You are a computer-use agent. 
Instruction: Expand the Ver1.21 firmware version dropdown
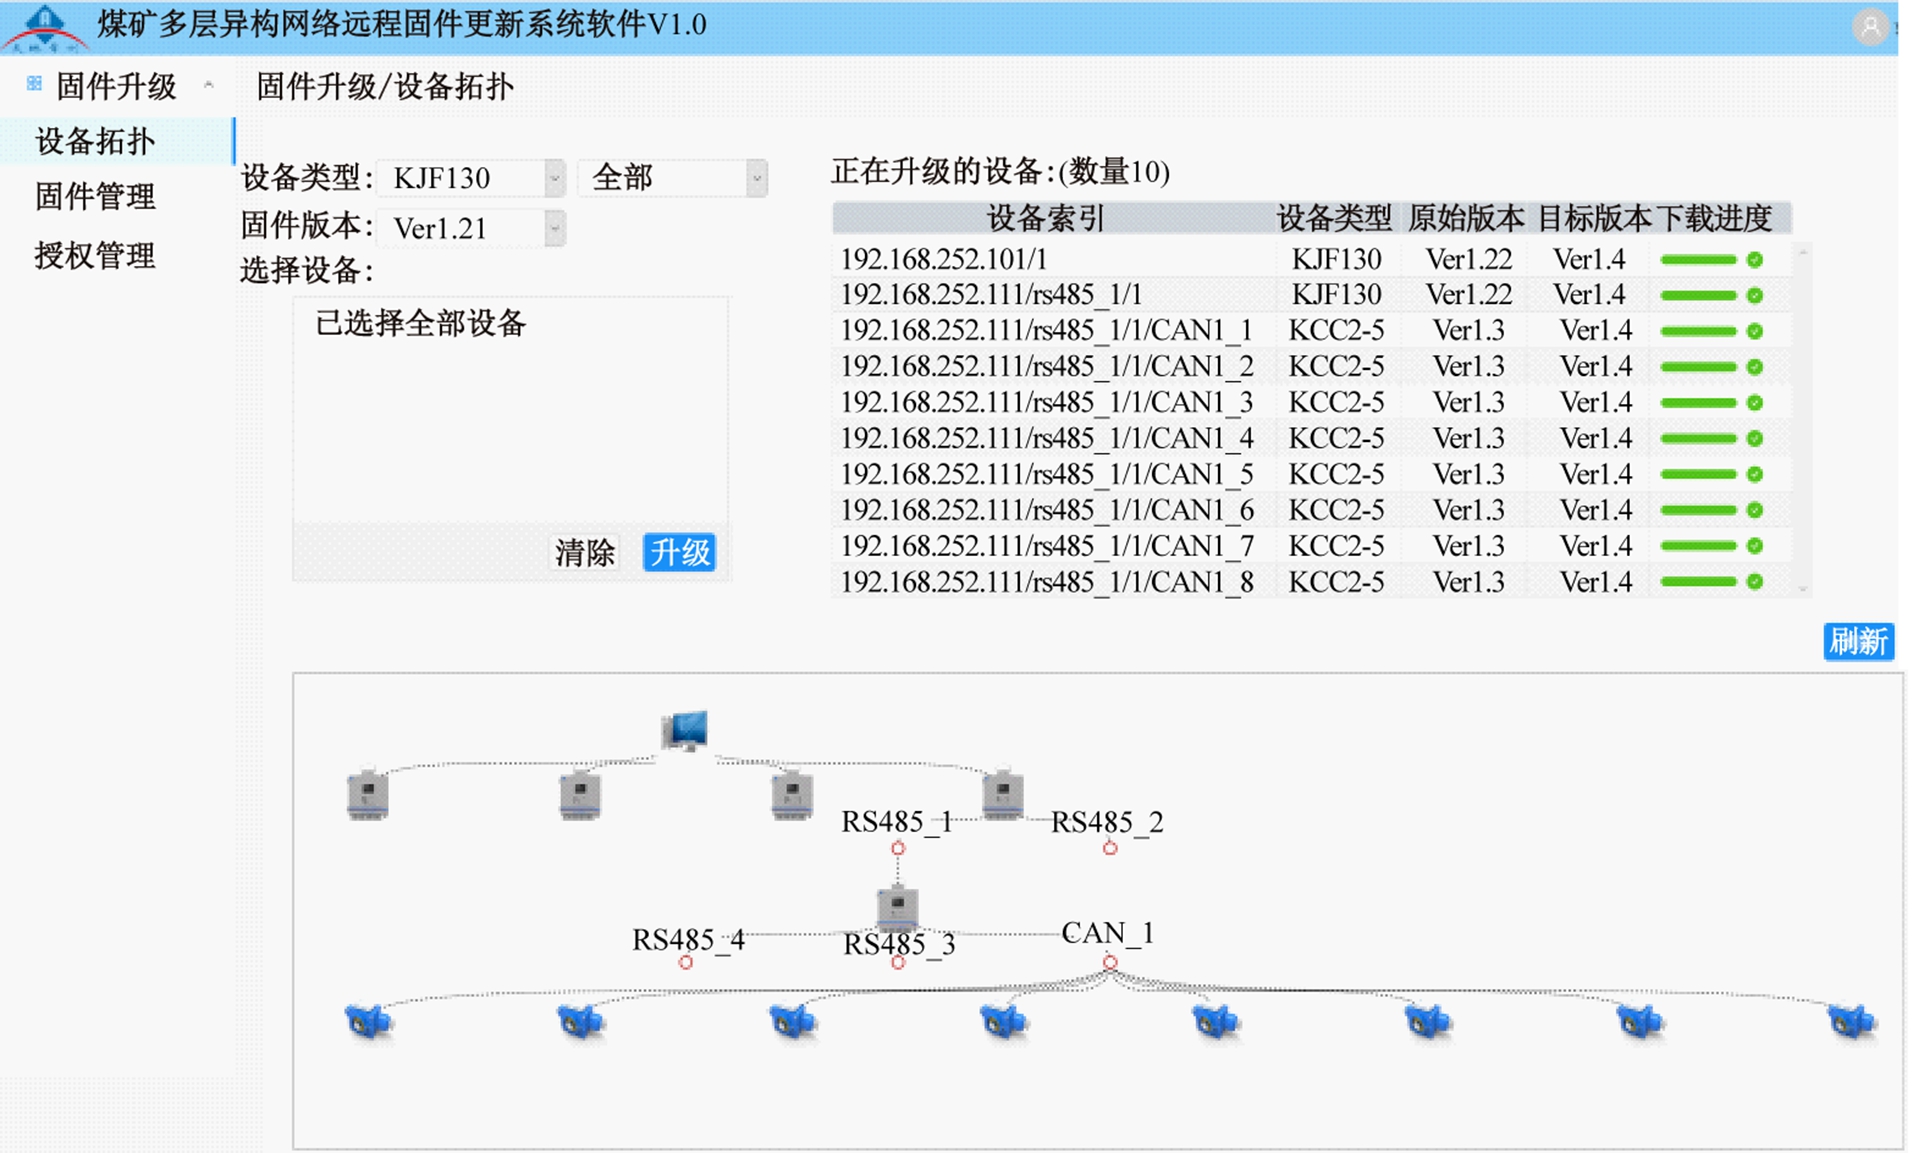(554, 228)
